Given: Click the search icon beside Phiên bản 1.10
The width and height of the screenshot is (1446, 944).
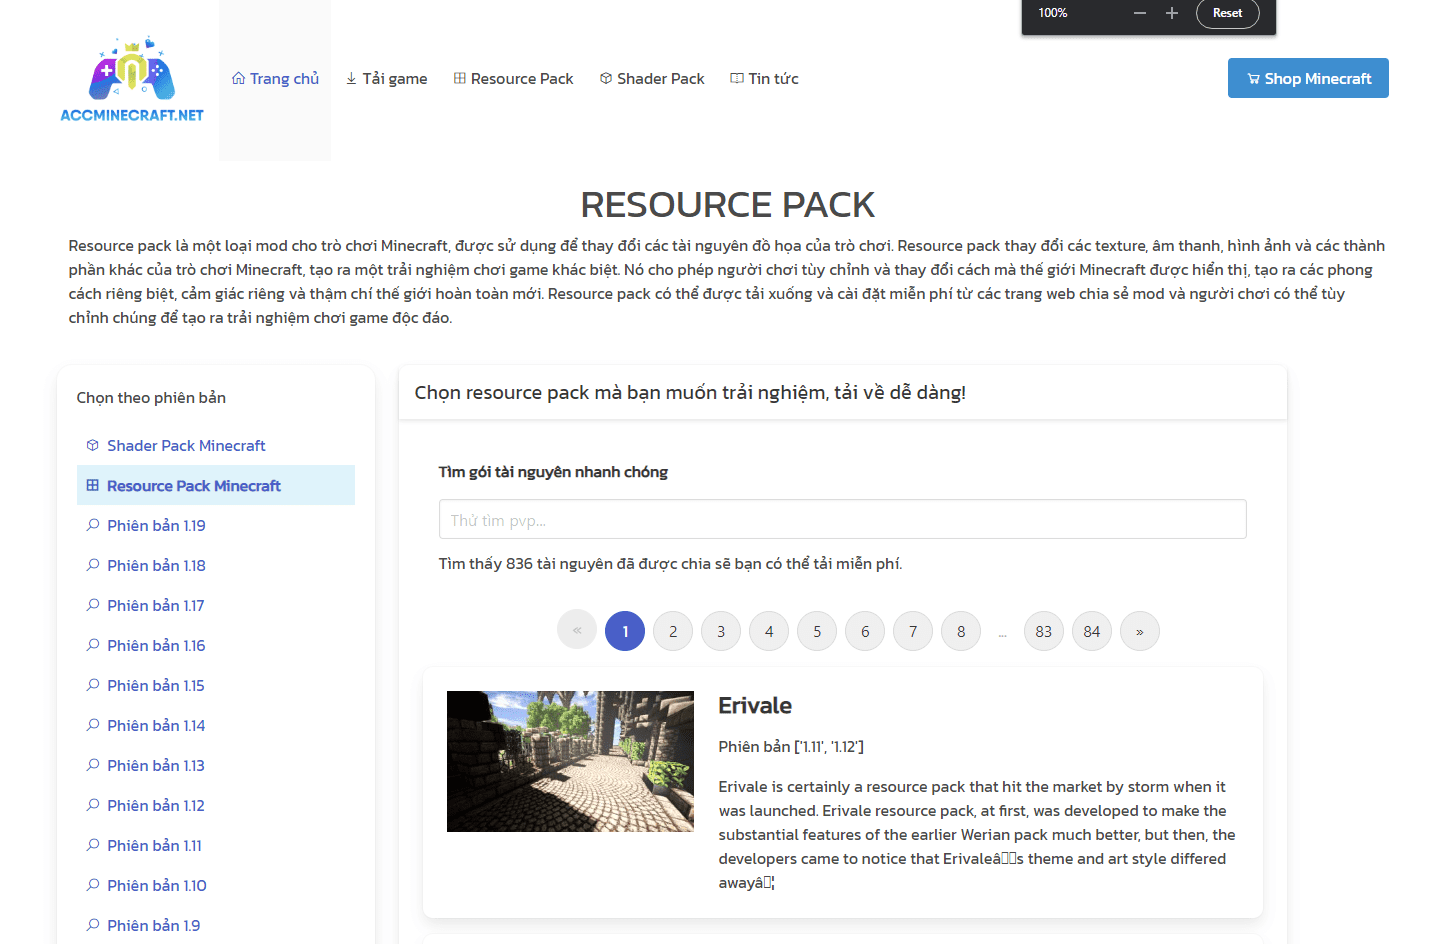Looking at the screenshot, I should 93,885.
